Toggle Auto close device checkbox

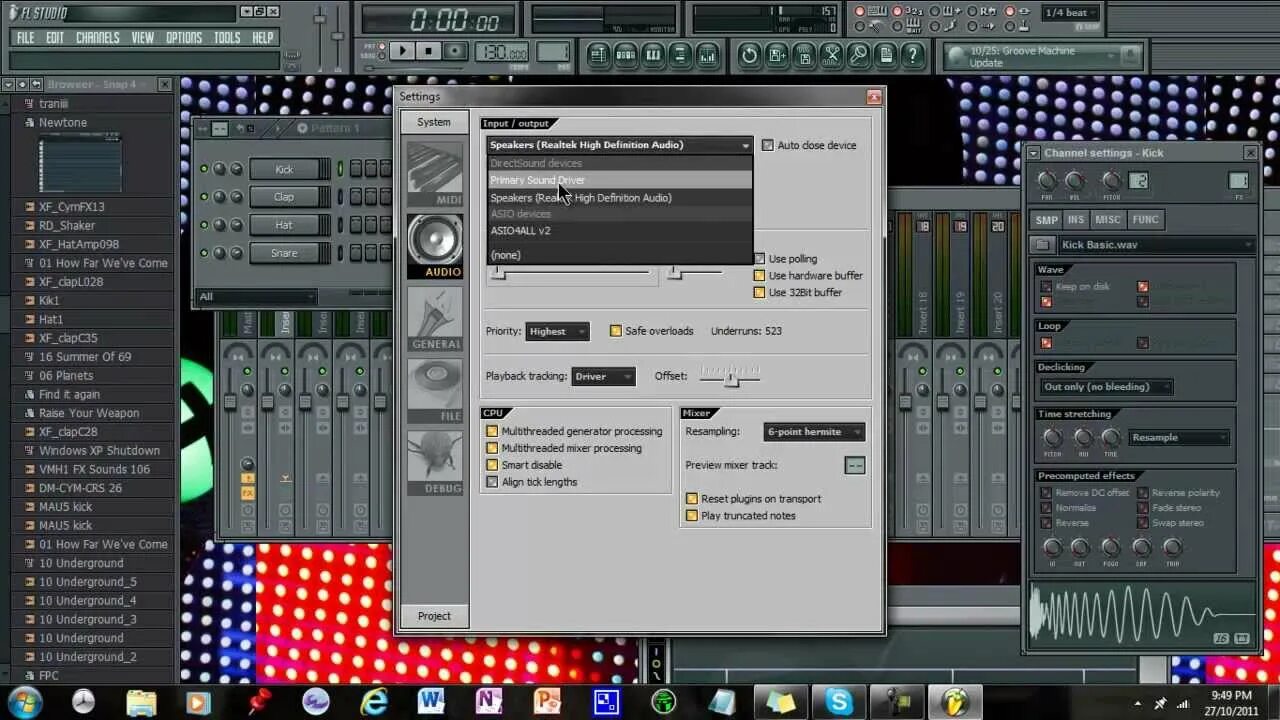point(768,145)
